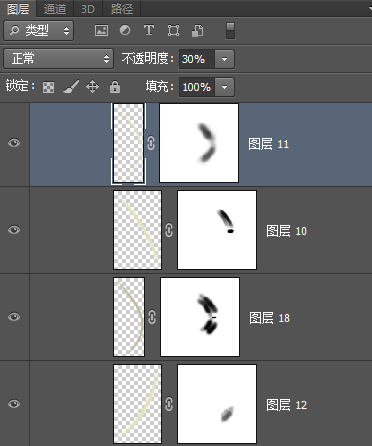Toggle the layer filtering switch
Screen dimensions: 372x446
pyautogui.click(x=230, y=31)
